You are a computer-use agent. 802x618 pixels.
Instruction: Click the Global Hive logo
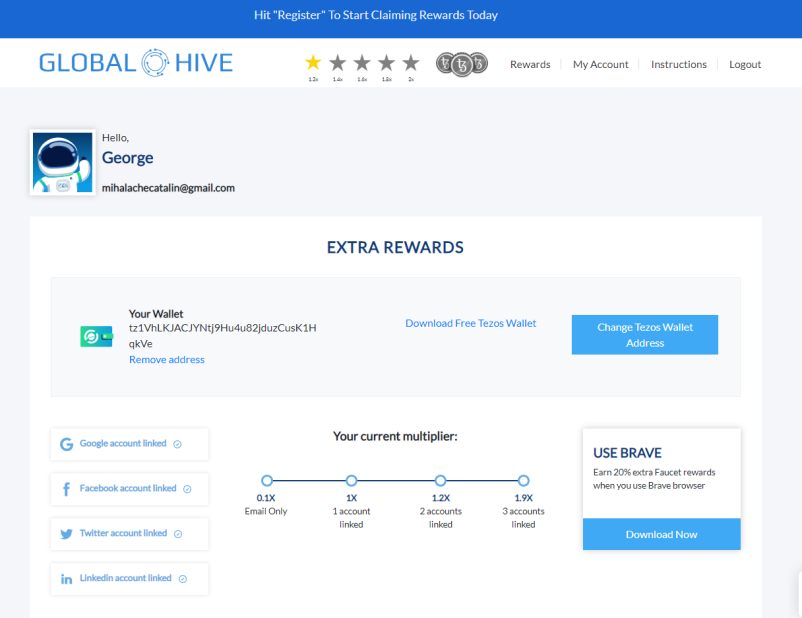136,63
